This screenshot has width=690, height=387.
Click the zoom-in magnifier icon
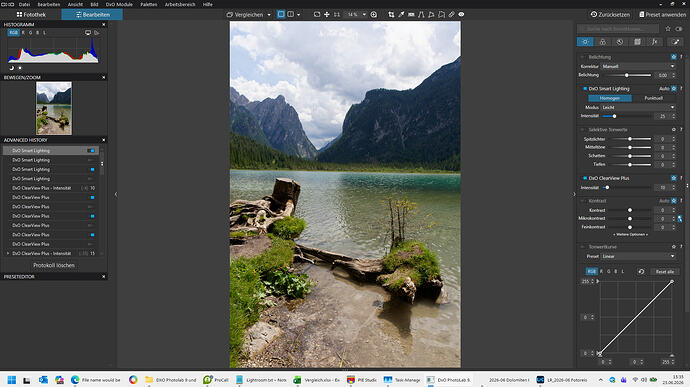pos(374,15)
